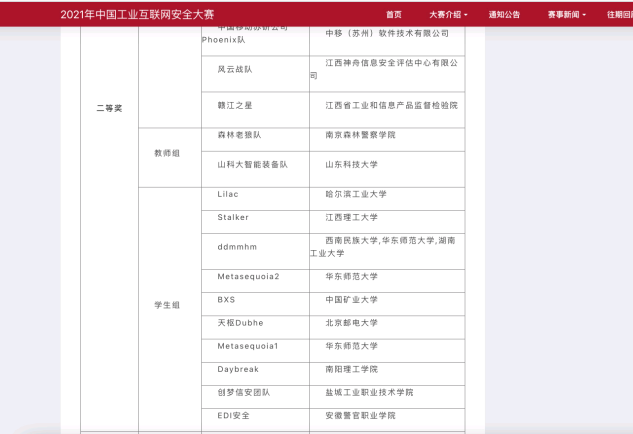Select 南京森林警察学院 in the table

click(x=361, y=135)
